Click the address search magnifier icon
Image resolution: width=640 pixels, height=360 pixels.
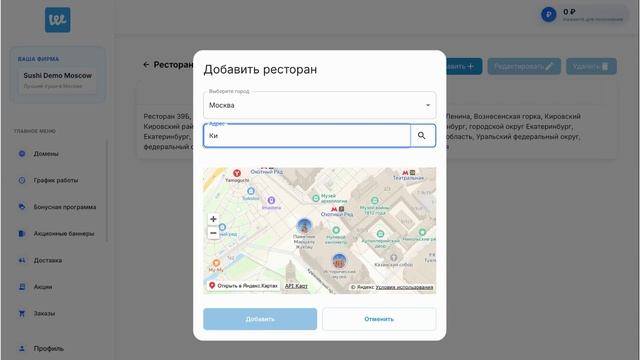coord(422,136)
